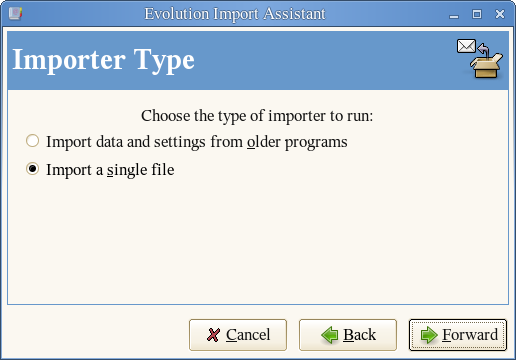Click the 'Choose the type of importer' text
Screen dimensions: 516x360
pyautogui.click(x=257, y=116)
